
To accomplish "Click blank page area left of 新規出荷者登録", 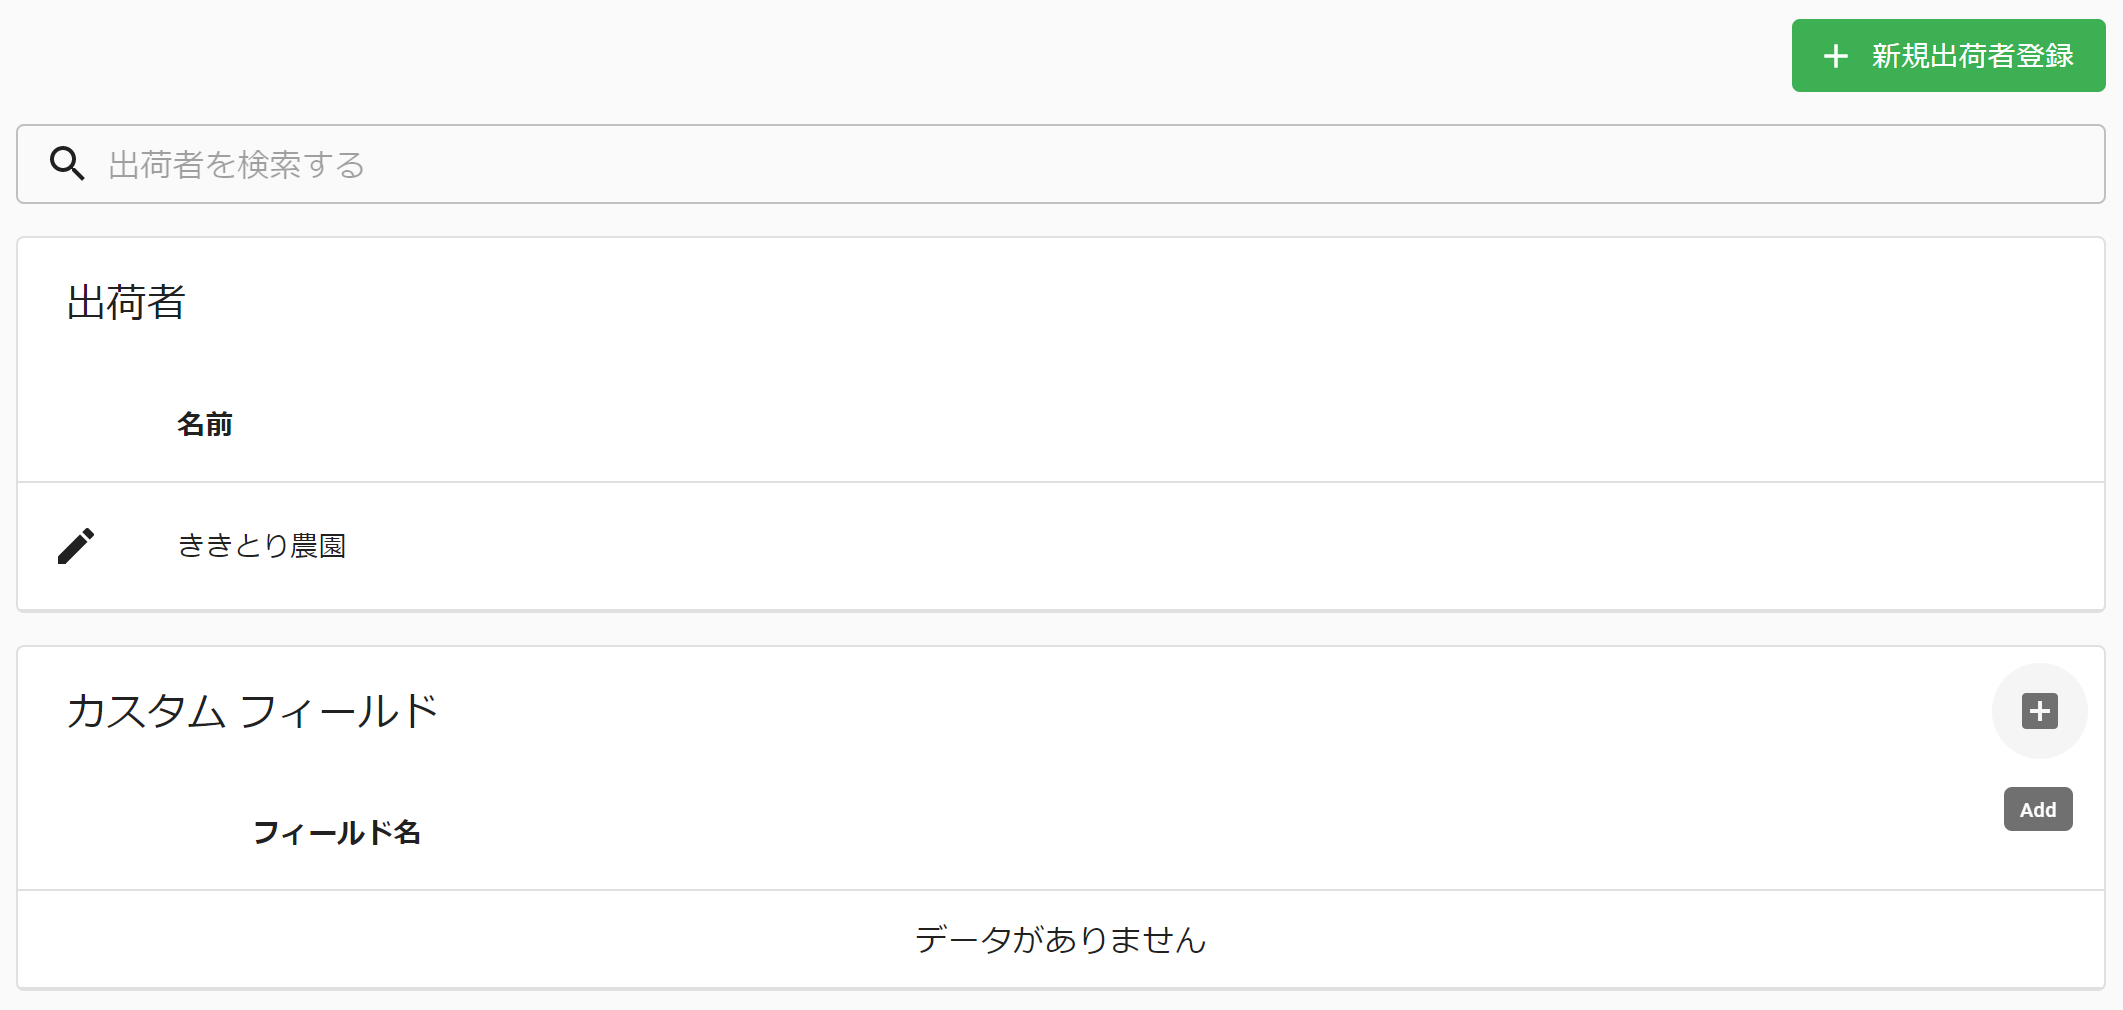I will coord(900,56).
